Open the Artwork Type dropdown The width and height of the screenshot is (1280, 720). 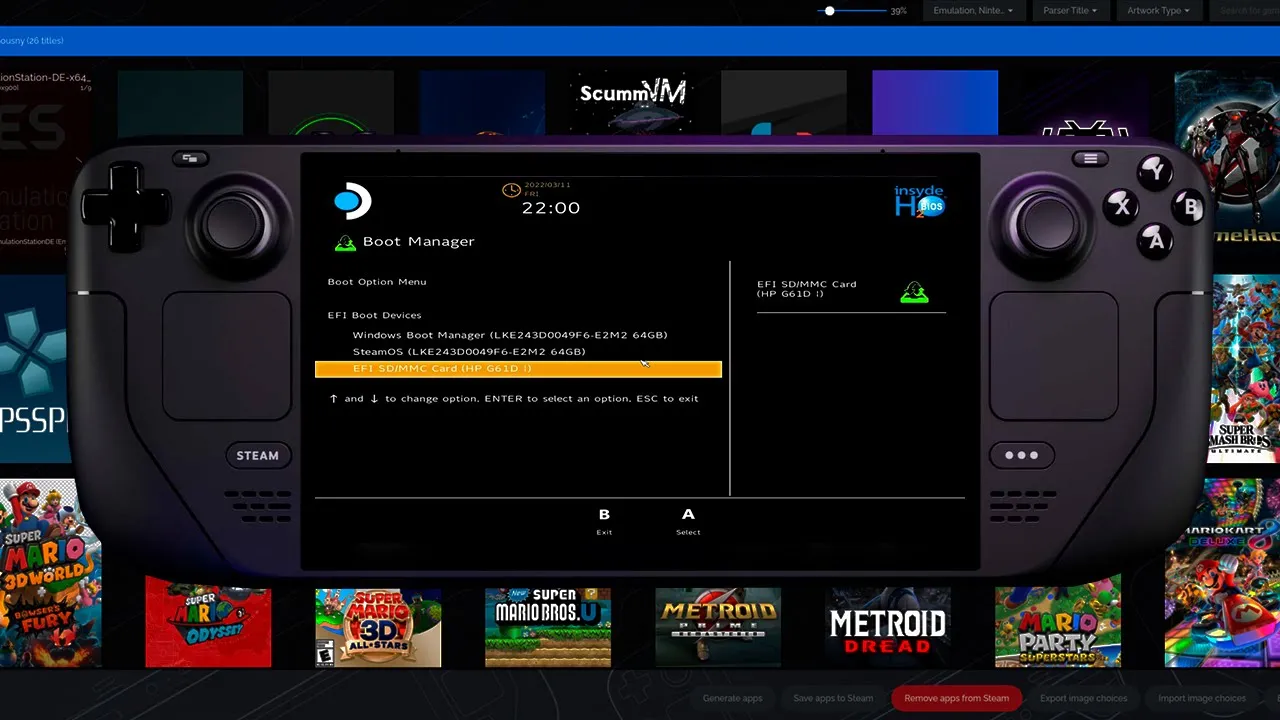point(1158,11)
